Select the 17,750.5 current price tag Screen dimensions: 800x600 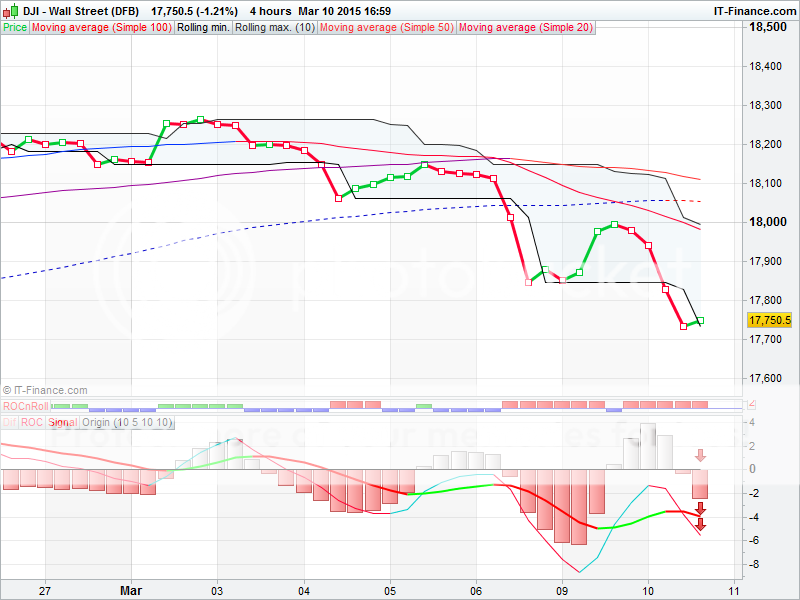coord(769,320)
